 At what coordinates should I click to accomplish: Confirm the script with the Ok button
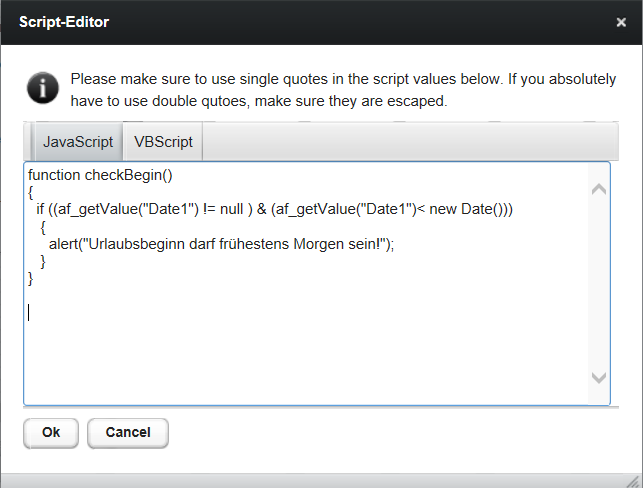point(51,433)
